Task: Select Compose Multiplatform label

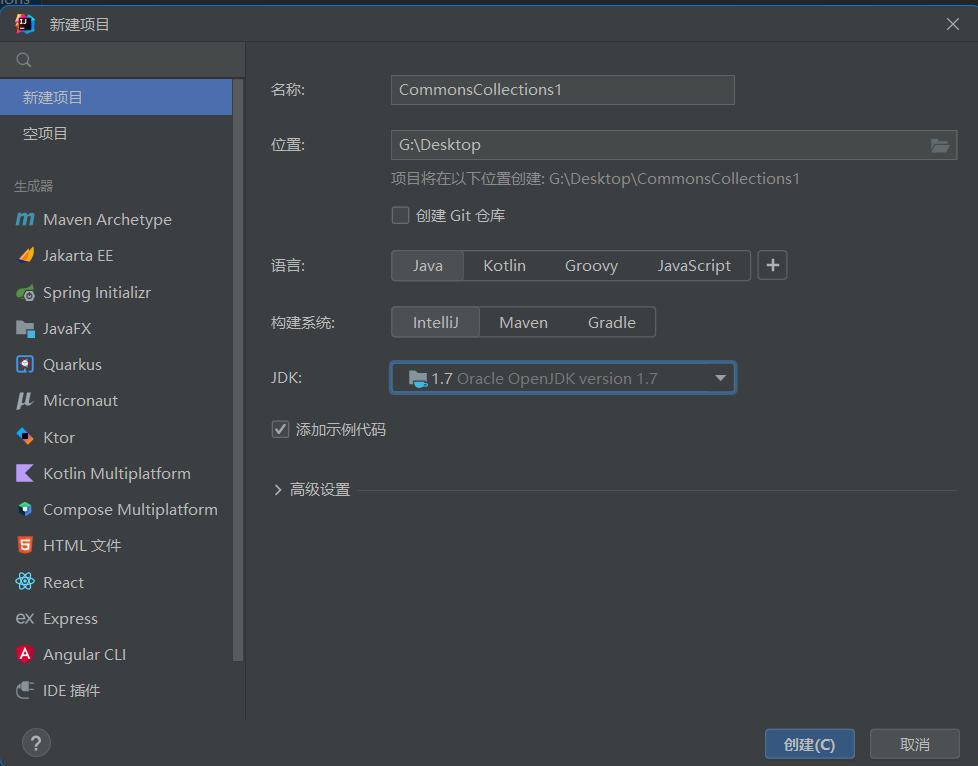Action: tap(130, 510)
